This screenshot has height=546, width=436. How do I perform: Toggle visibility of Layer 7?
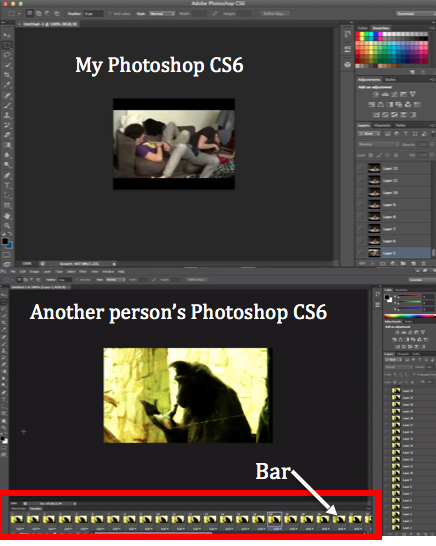(361, 229)
